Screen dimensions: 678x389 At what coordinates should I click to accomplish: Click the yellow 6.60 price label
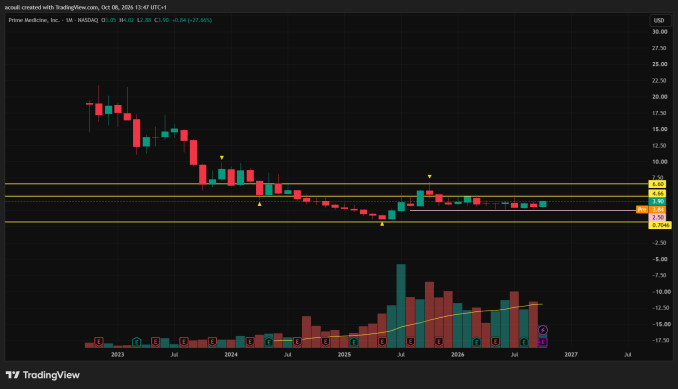(658, 184)
